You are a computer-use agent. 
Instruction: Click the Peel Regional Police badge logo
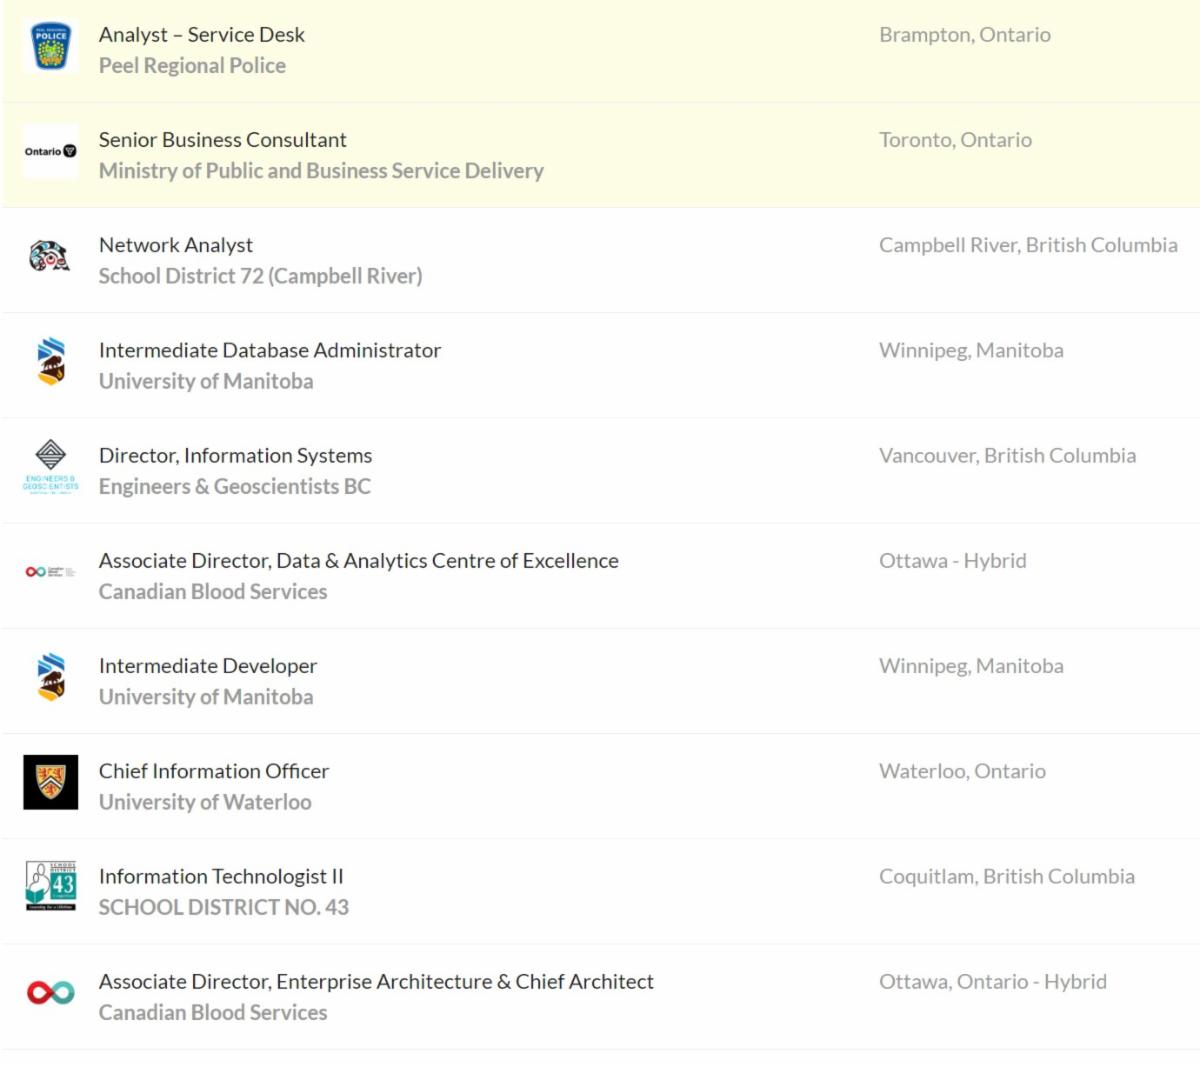pos(50,47)
